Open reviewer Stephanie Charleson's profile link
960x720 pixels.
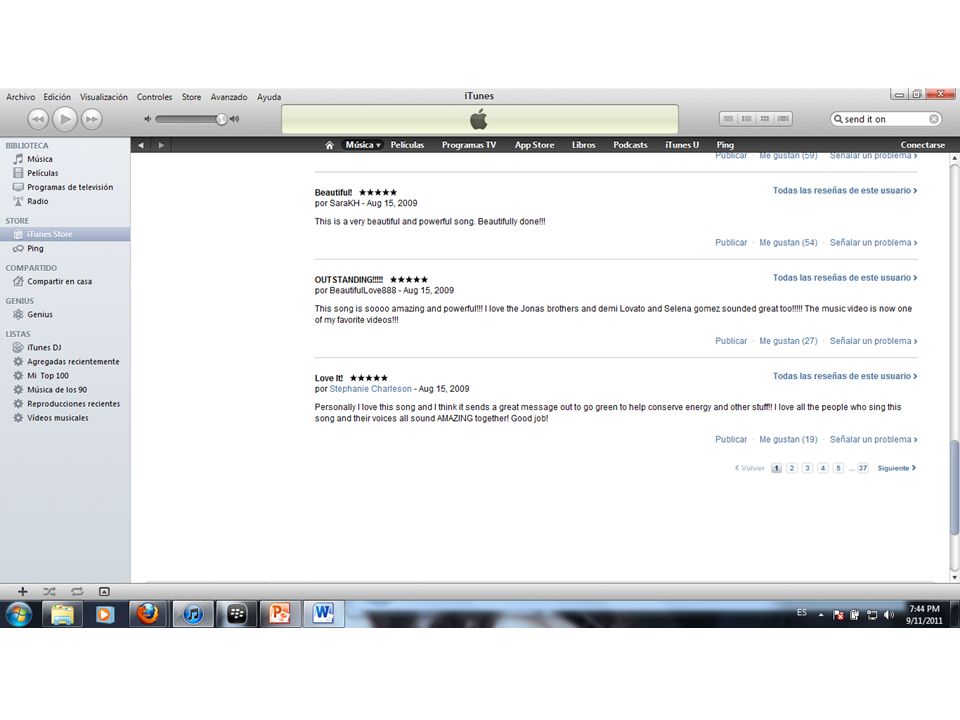tap(370, 389)
